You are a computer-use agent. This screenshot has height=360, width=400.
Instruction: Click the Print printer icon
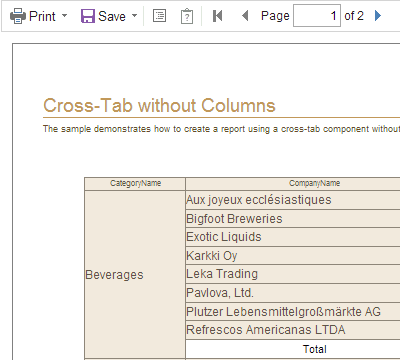coord(18,16)
